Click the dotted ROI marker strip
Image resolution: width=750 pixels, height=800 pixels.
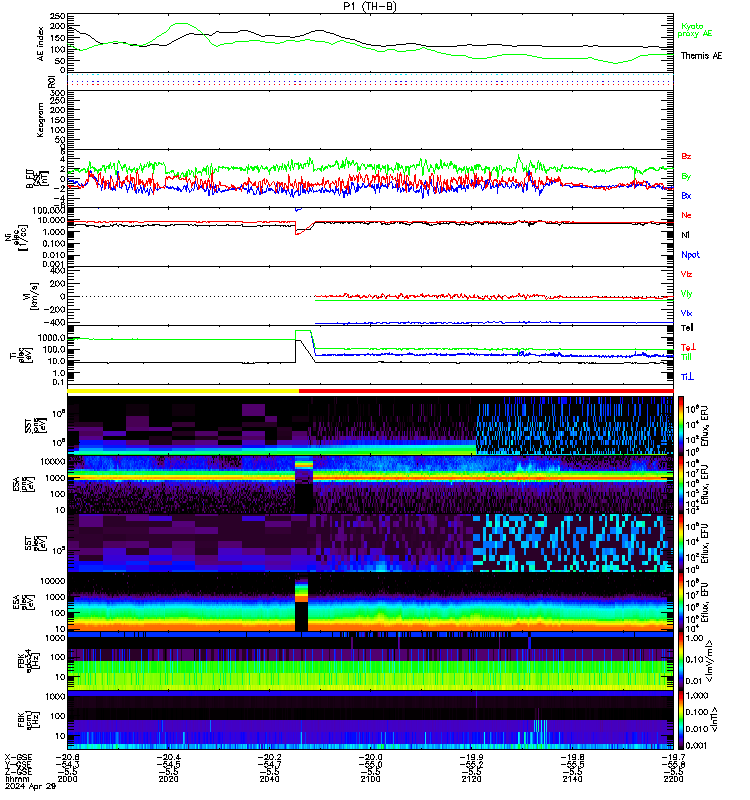pyautogui.click(x=370, y=81)
